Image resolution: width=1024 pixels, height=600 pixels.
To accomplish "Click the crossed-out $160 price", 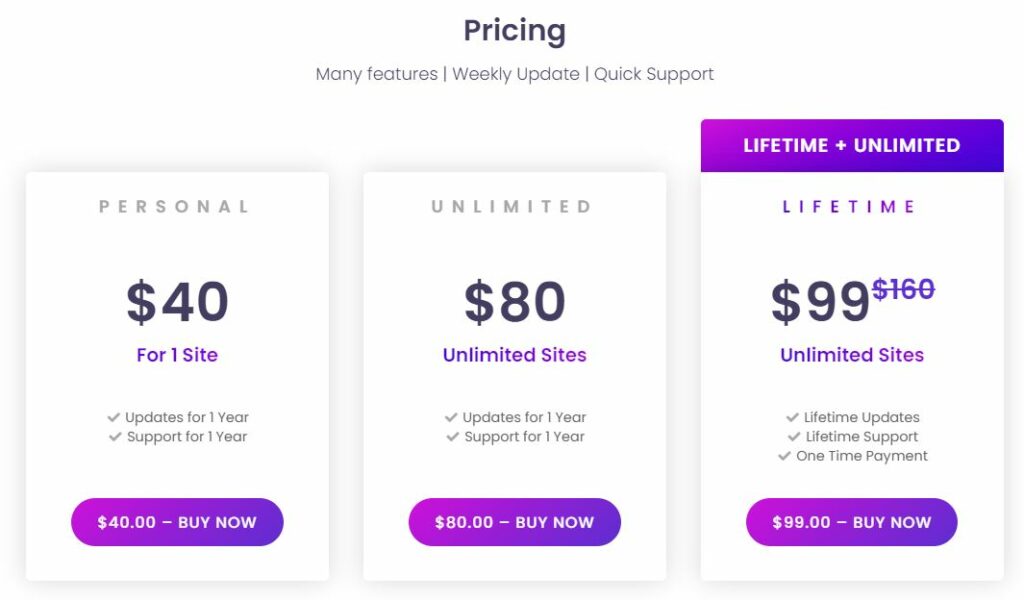I will pyautogui.click(x=903, y=289).
